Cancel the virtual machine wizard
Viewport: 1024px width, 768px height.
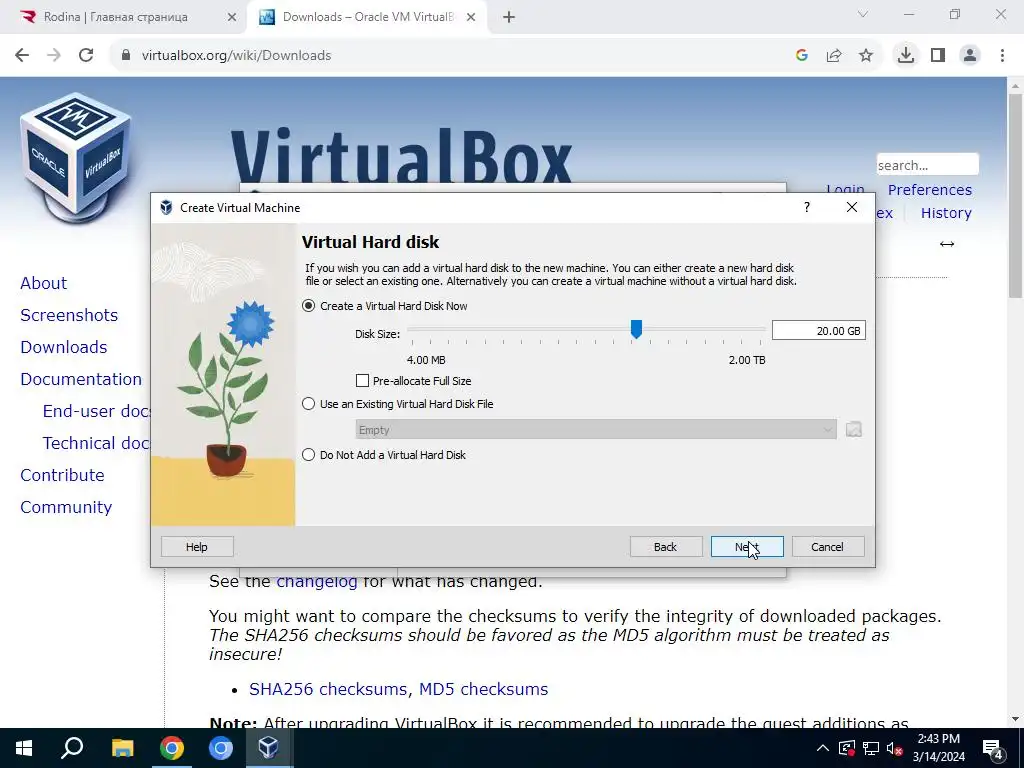tap(828, 547)
